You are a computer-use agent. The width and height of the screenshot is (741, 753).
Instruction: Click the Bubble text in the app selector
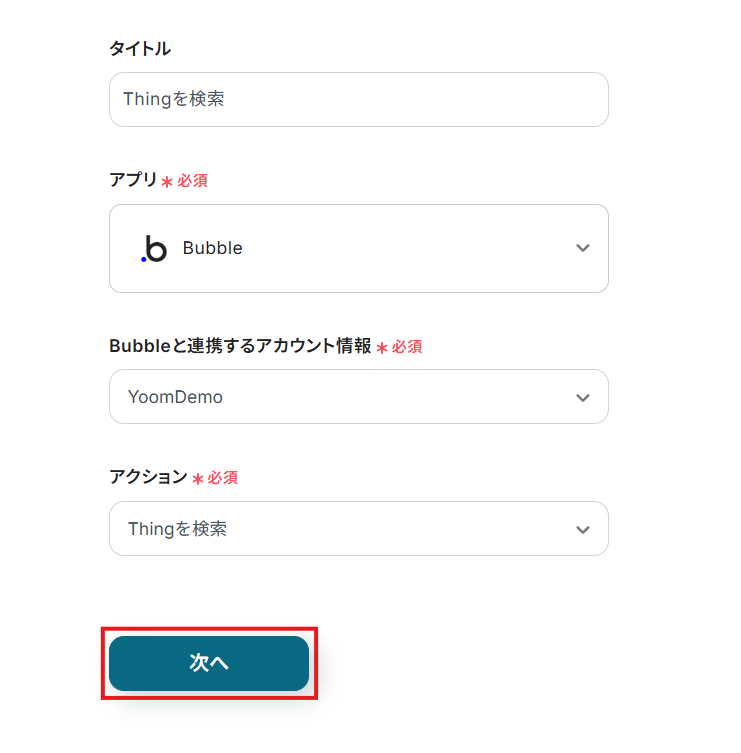(x=212, y=249)
